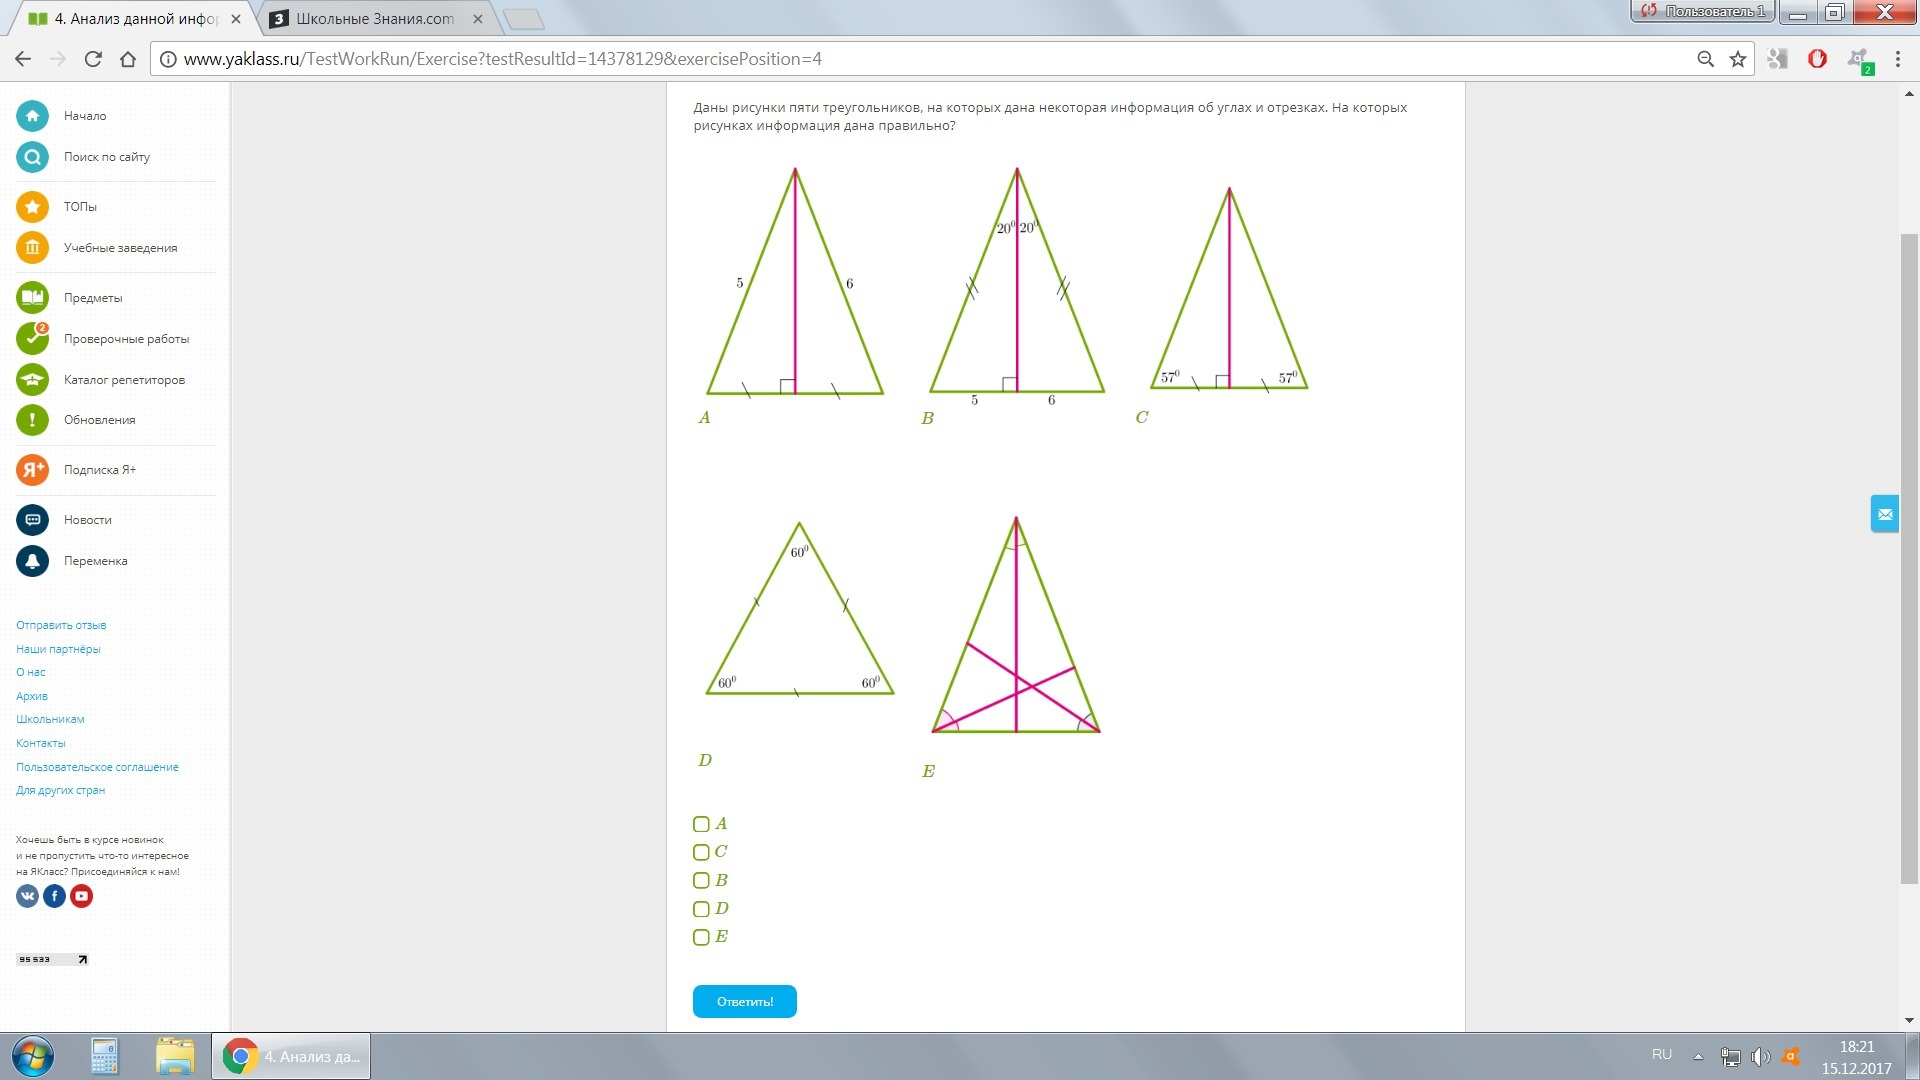Open the Переменка bell icon
The height and width of the screenshot is (1080, 1920).
[x=32, y=561]
